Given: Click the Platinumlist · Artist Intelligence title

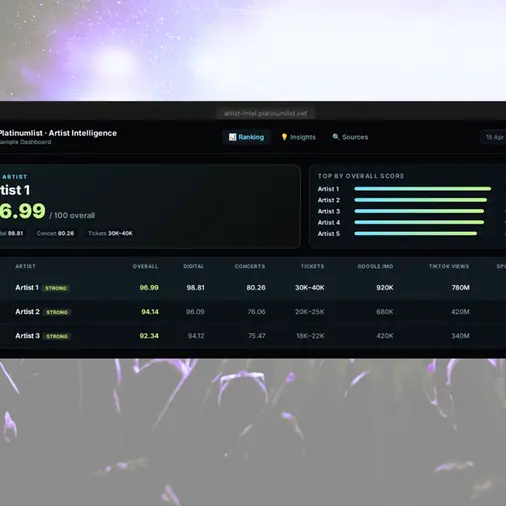Looking at the screenshot, I should 58,133.
